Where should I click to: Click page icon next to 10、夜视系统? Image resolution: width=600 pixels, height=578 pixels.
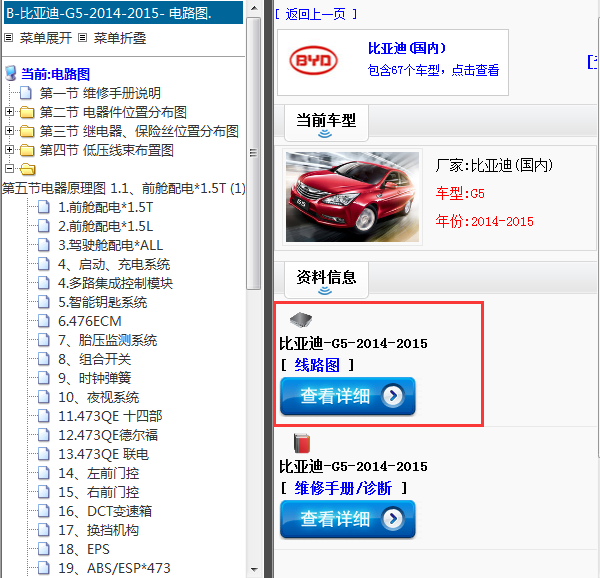coord(44,397)
